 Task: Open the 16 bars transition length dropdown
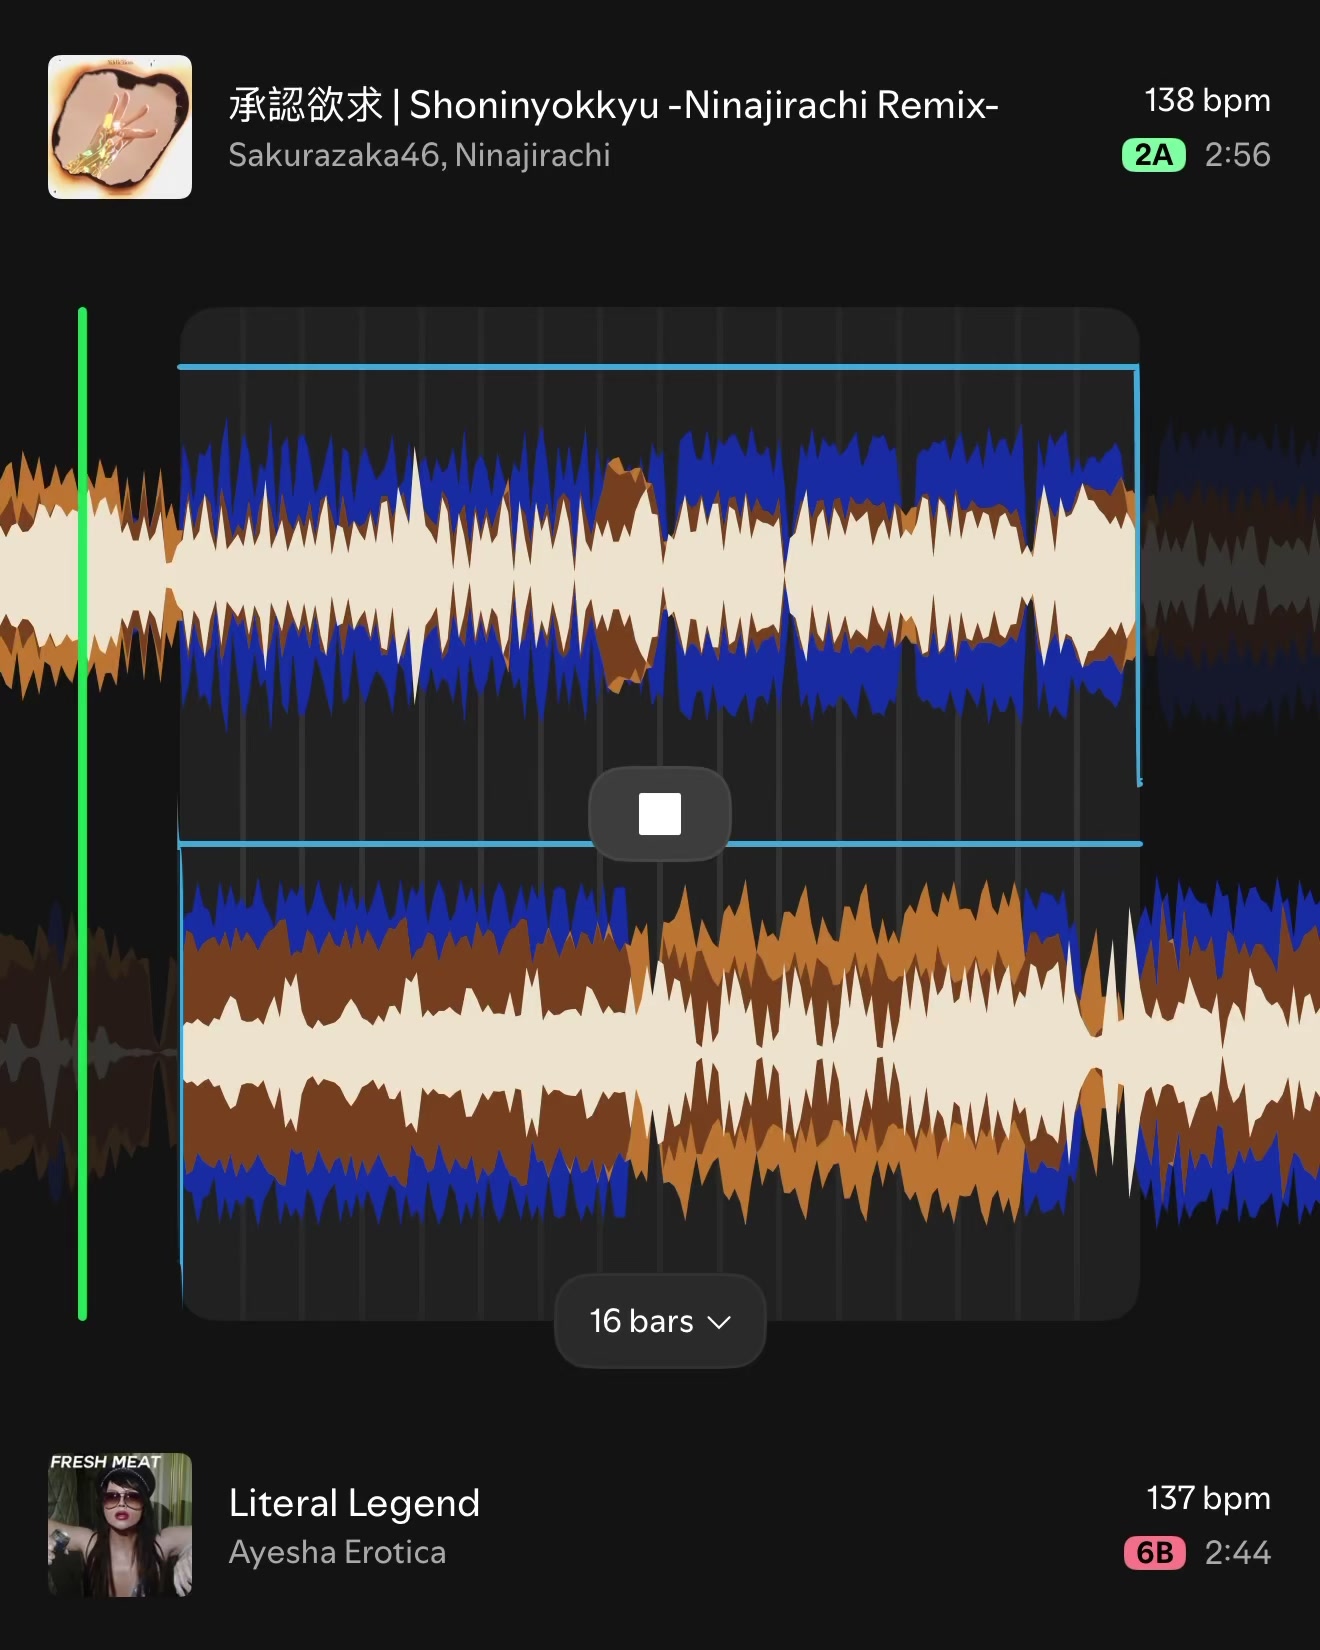(x=660, y=1321)
